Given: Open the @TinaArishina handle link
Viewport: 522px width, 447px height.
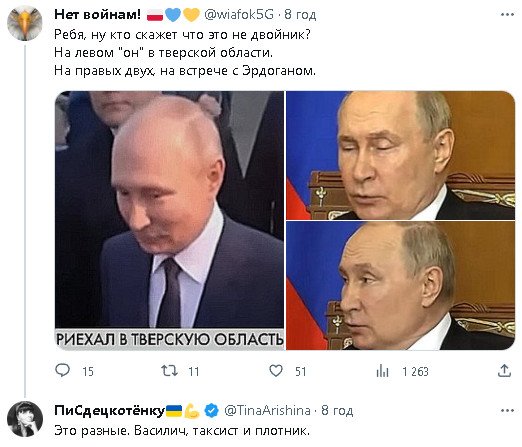Looking at the screenshot, I should click(267, 411).
